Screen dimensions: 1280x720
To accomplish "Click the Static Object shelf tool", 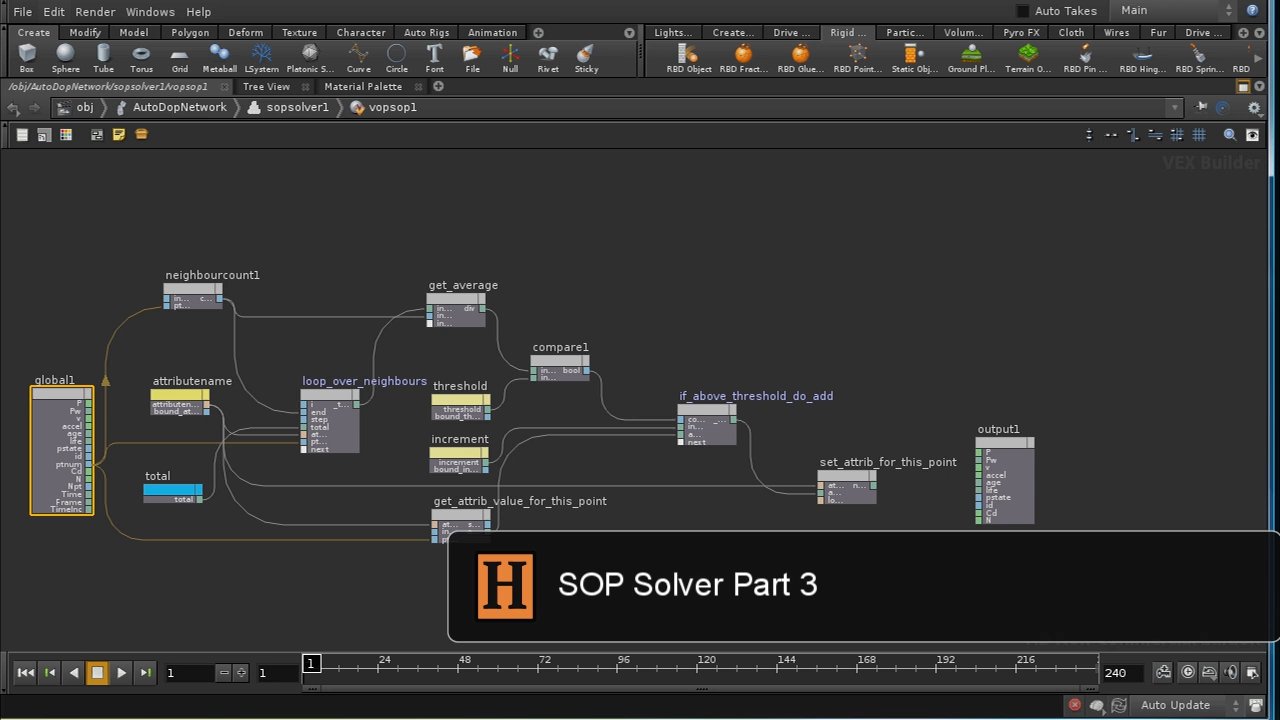I will coord(915,58).
